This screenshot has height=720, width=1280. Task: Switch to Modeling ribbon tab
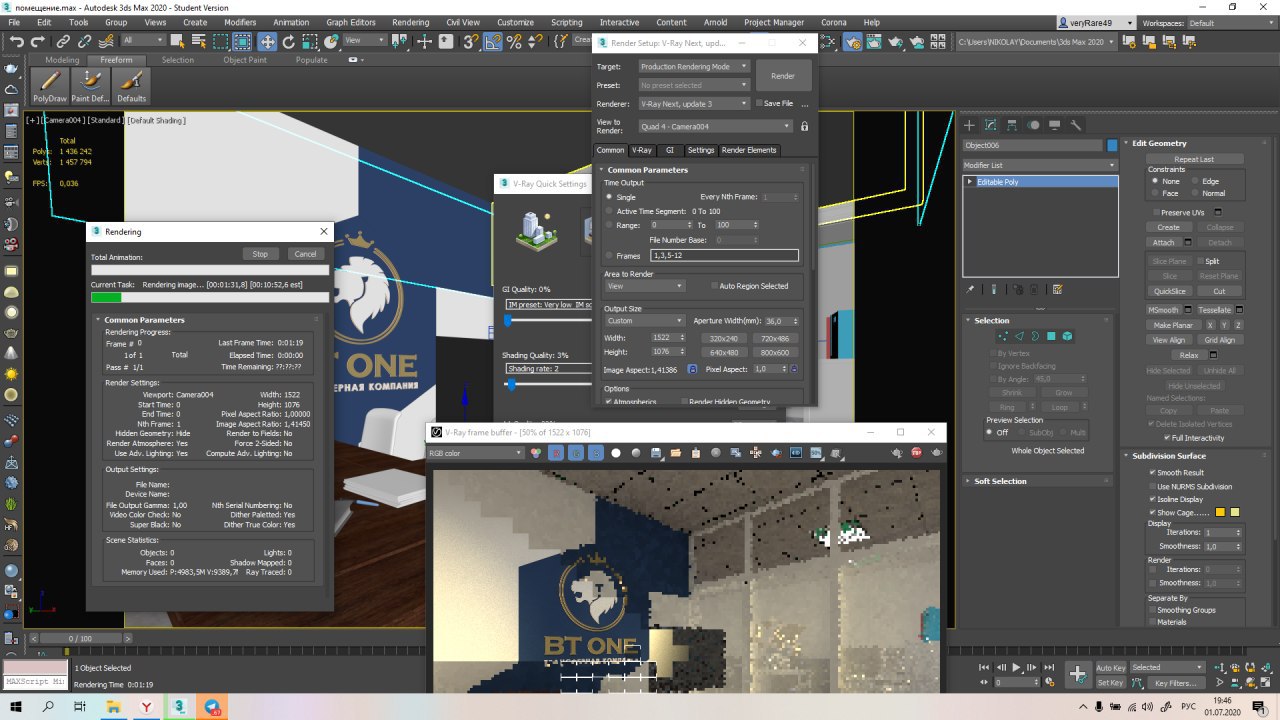point(62,60)
